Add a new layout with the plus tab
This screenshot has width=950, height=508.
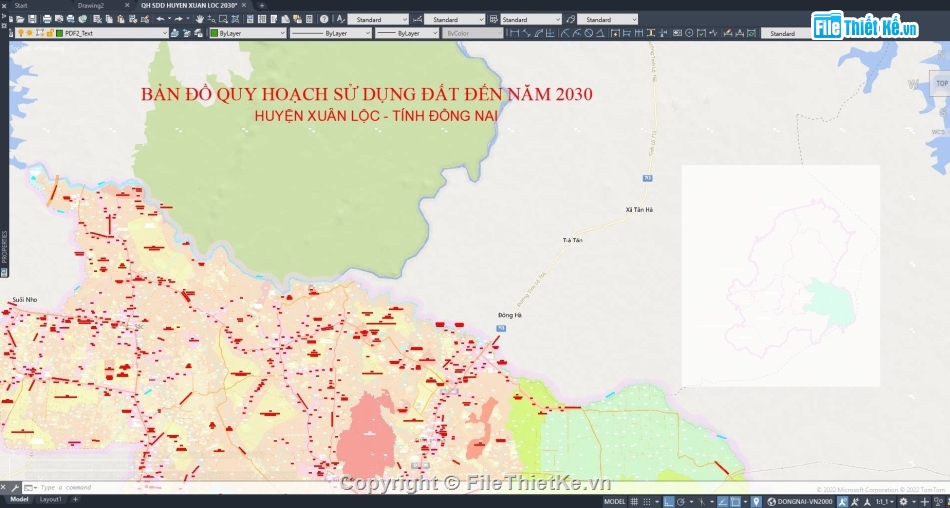pos(75,500)
